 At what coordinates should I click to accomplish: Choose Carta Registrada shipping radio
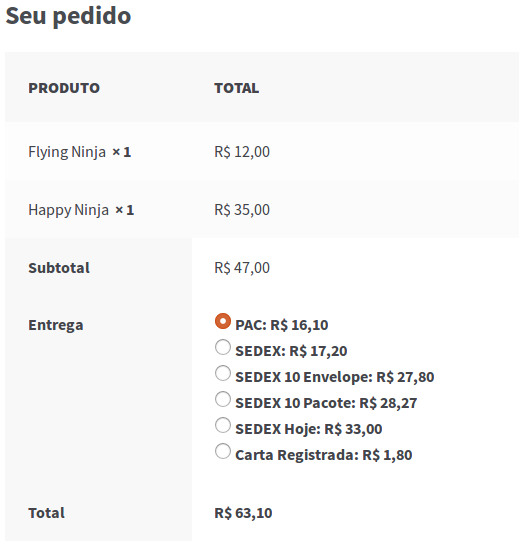click(223, 452)
